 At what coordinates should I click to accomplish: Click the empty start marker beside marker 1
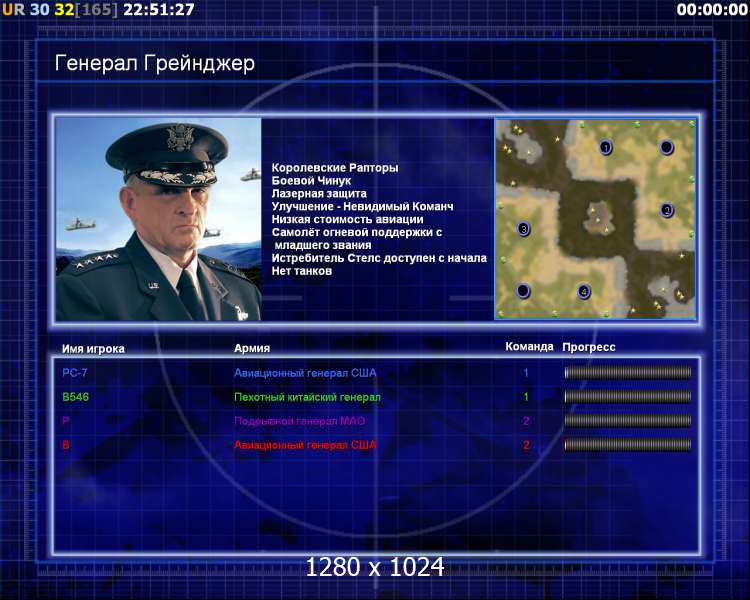pyautogui.click(x=666, y=147)
